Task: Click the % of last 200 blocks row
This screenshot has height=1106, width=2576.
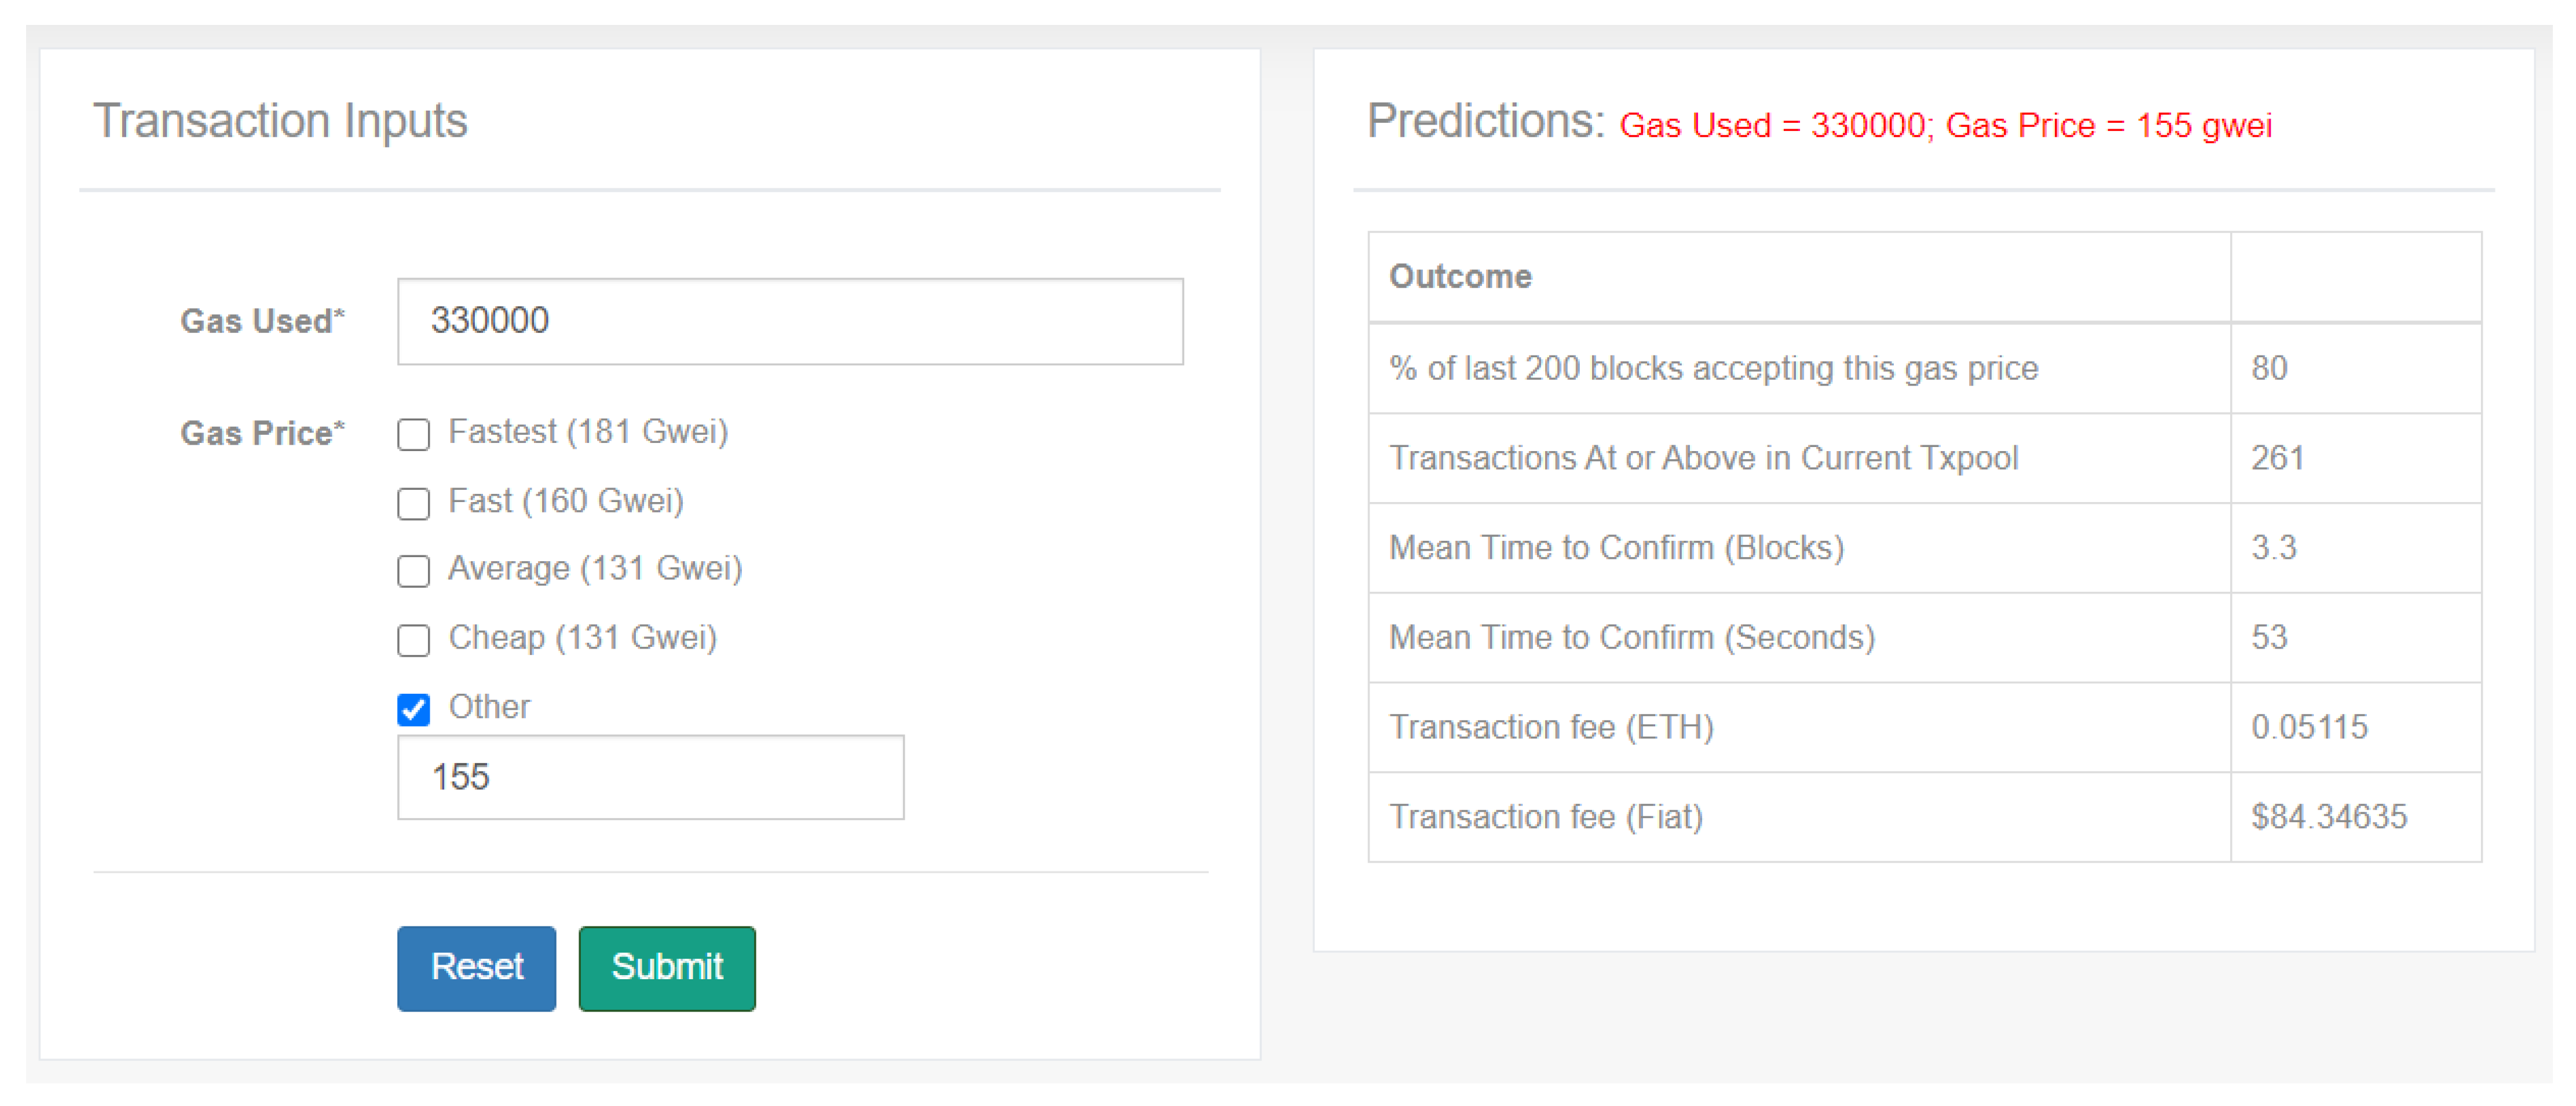Action: (x=1712, y=368)
